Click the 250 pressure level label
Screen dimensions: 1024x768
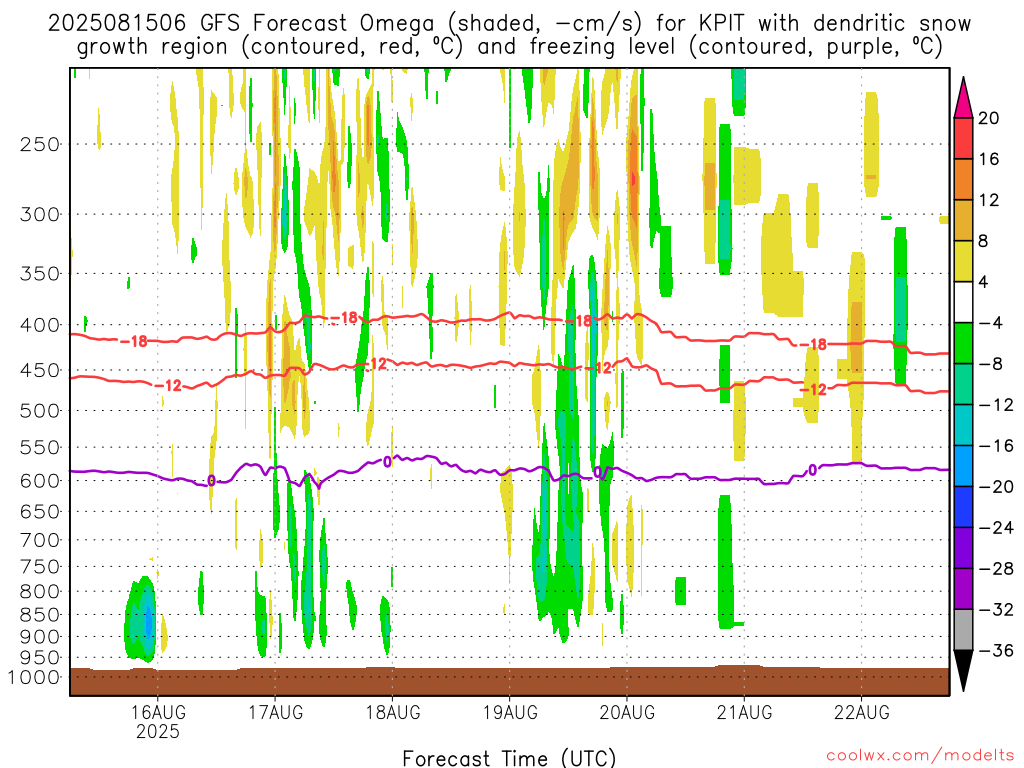(x=40, y=144)
